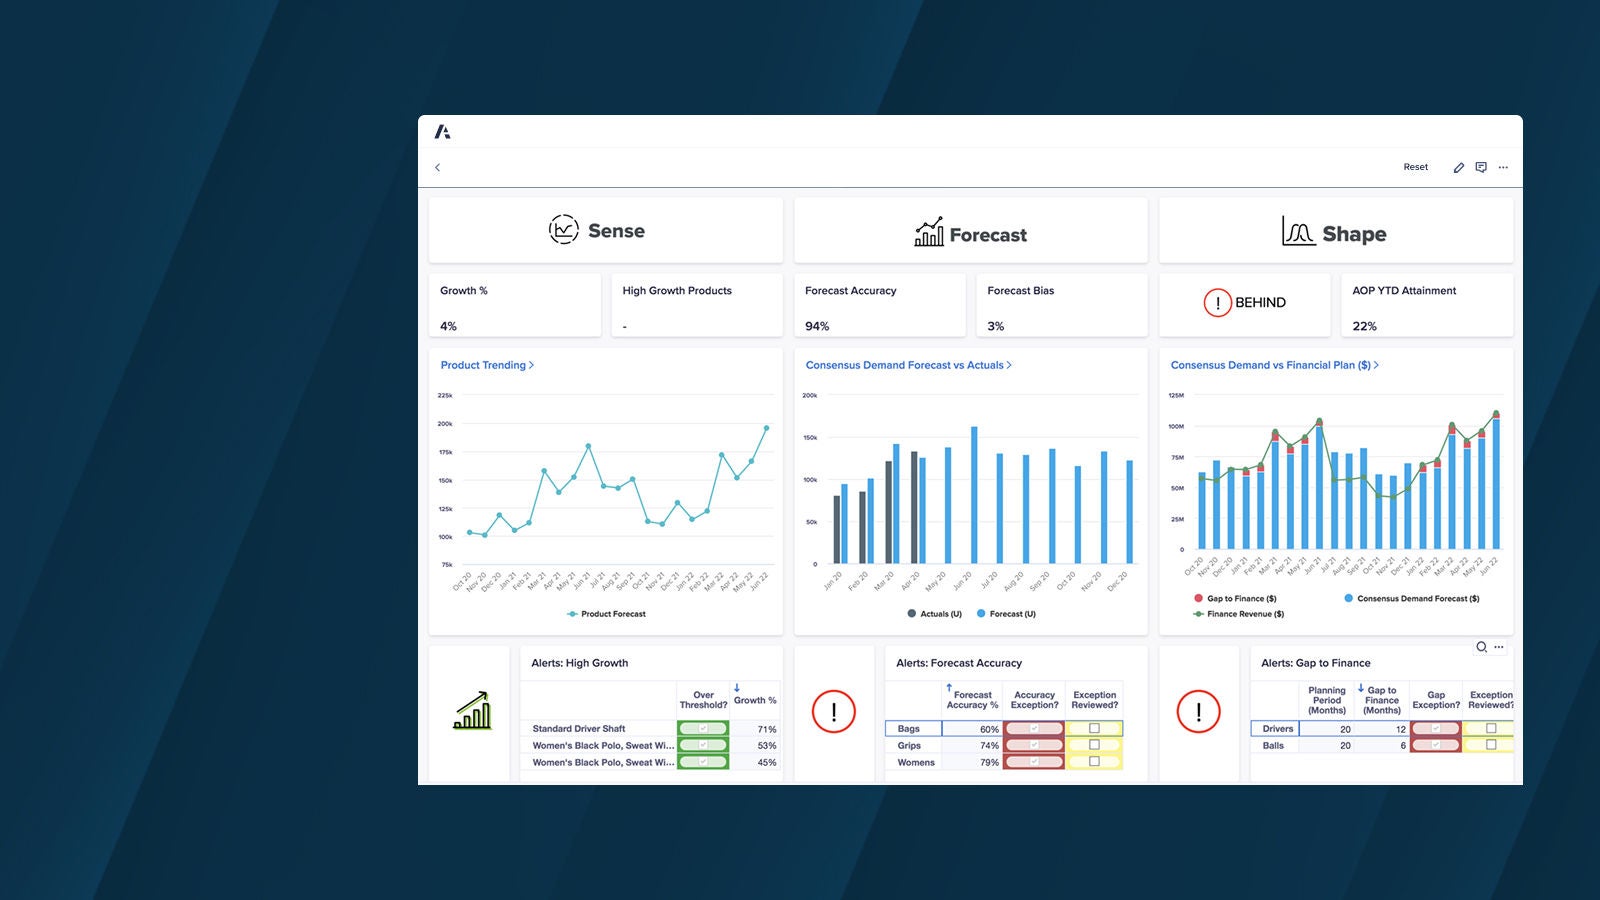Image resolution: width=1600 pixels, height=900 pixels.
Task: Expand the Consensus Demand Forecast vs Actuals chevron
Action: [x=1009, y=365]
